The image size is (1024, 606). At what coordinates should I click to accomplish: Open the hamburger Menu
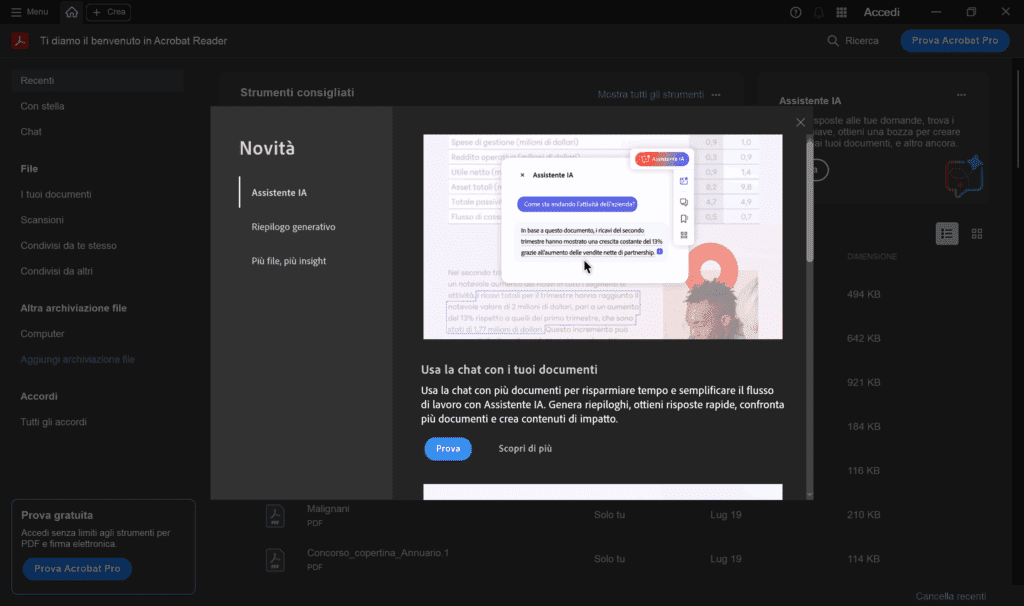click(29, 12)
